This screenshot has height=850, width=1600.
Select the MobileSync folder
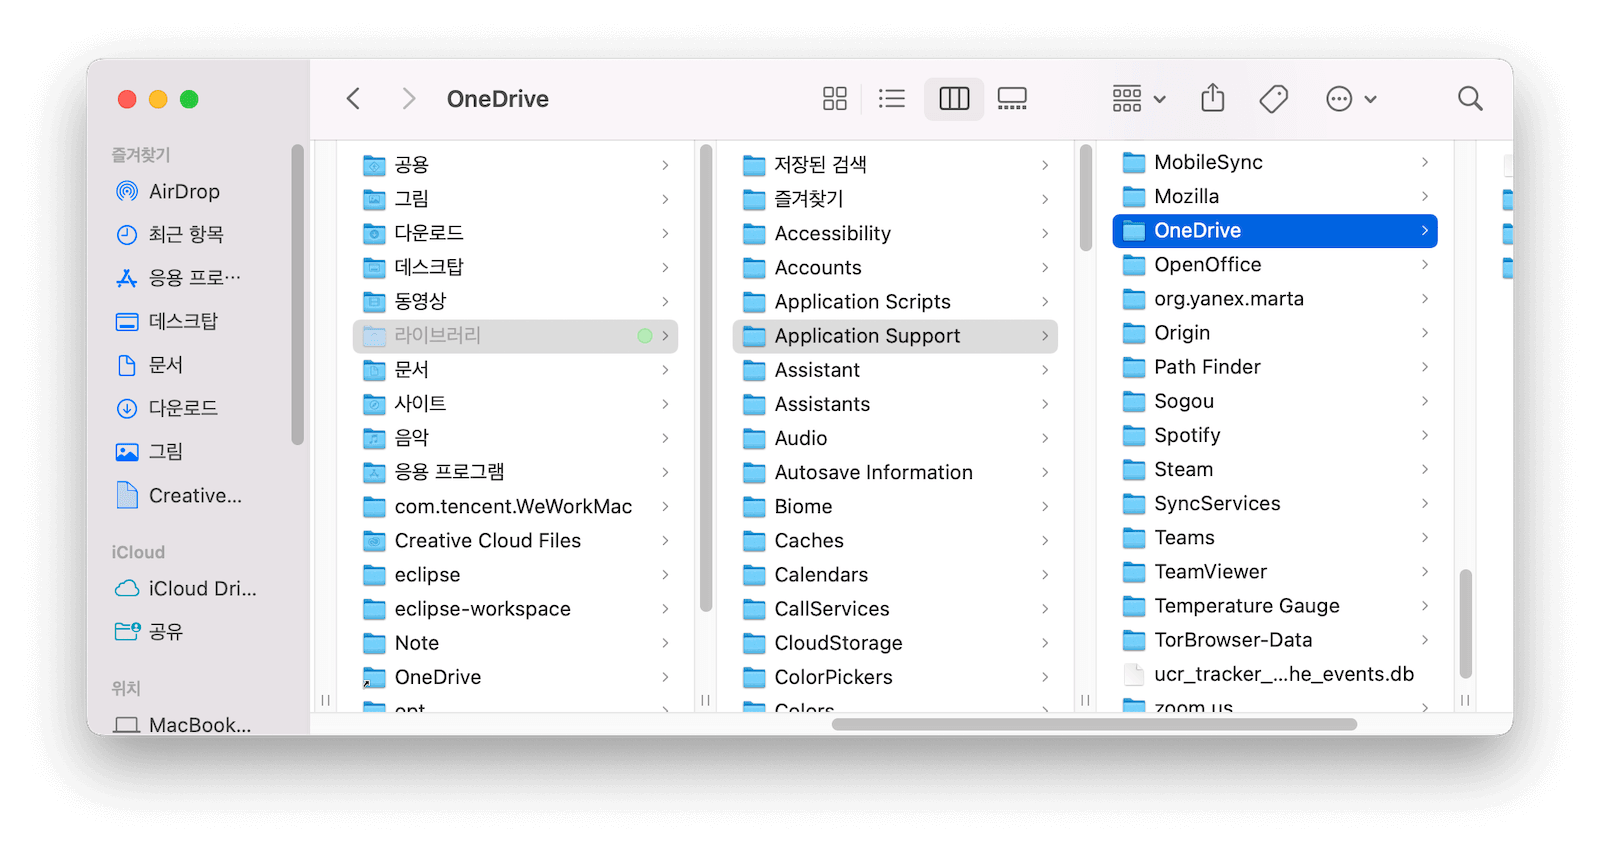(x=1275, y=162)
